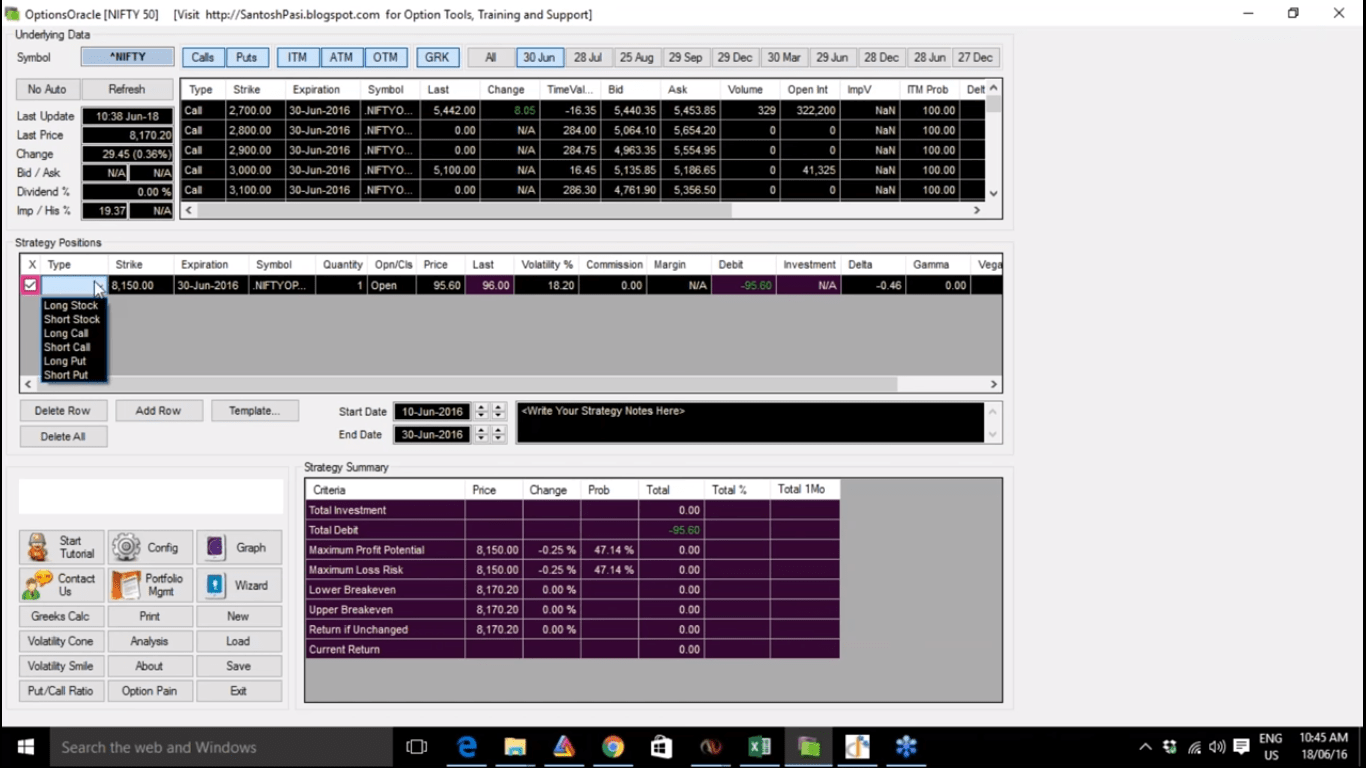Select Short Stock from type list
This screenshot has height=768, width=1366.
71,320
